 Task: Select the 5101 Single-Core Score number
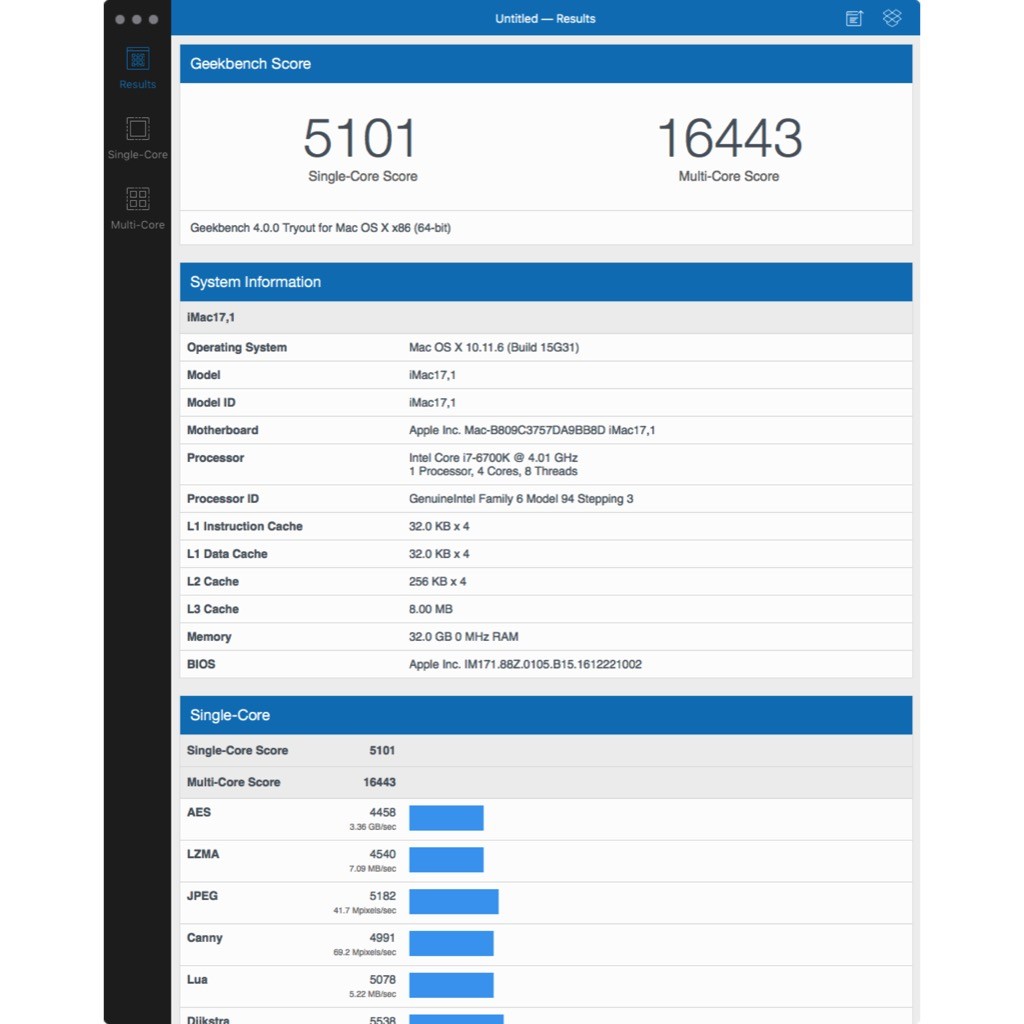click(x=360, y=138)
